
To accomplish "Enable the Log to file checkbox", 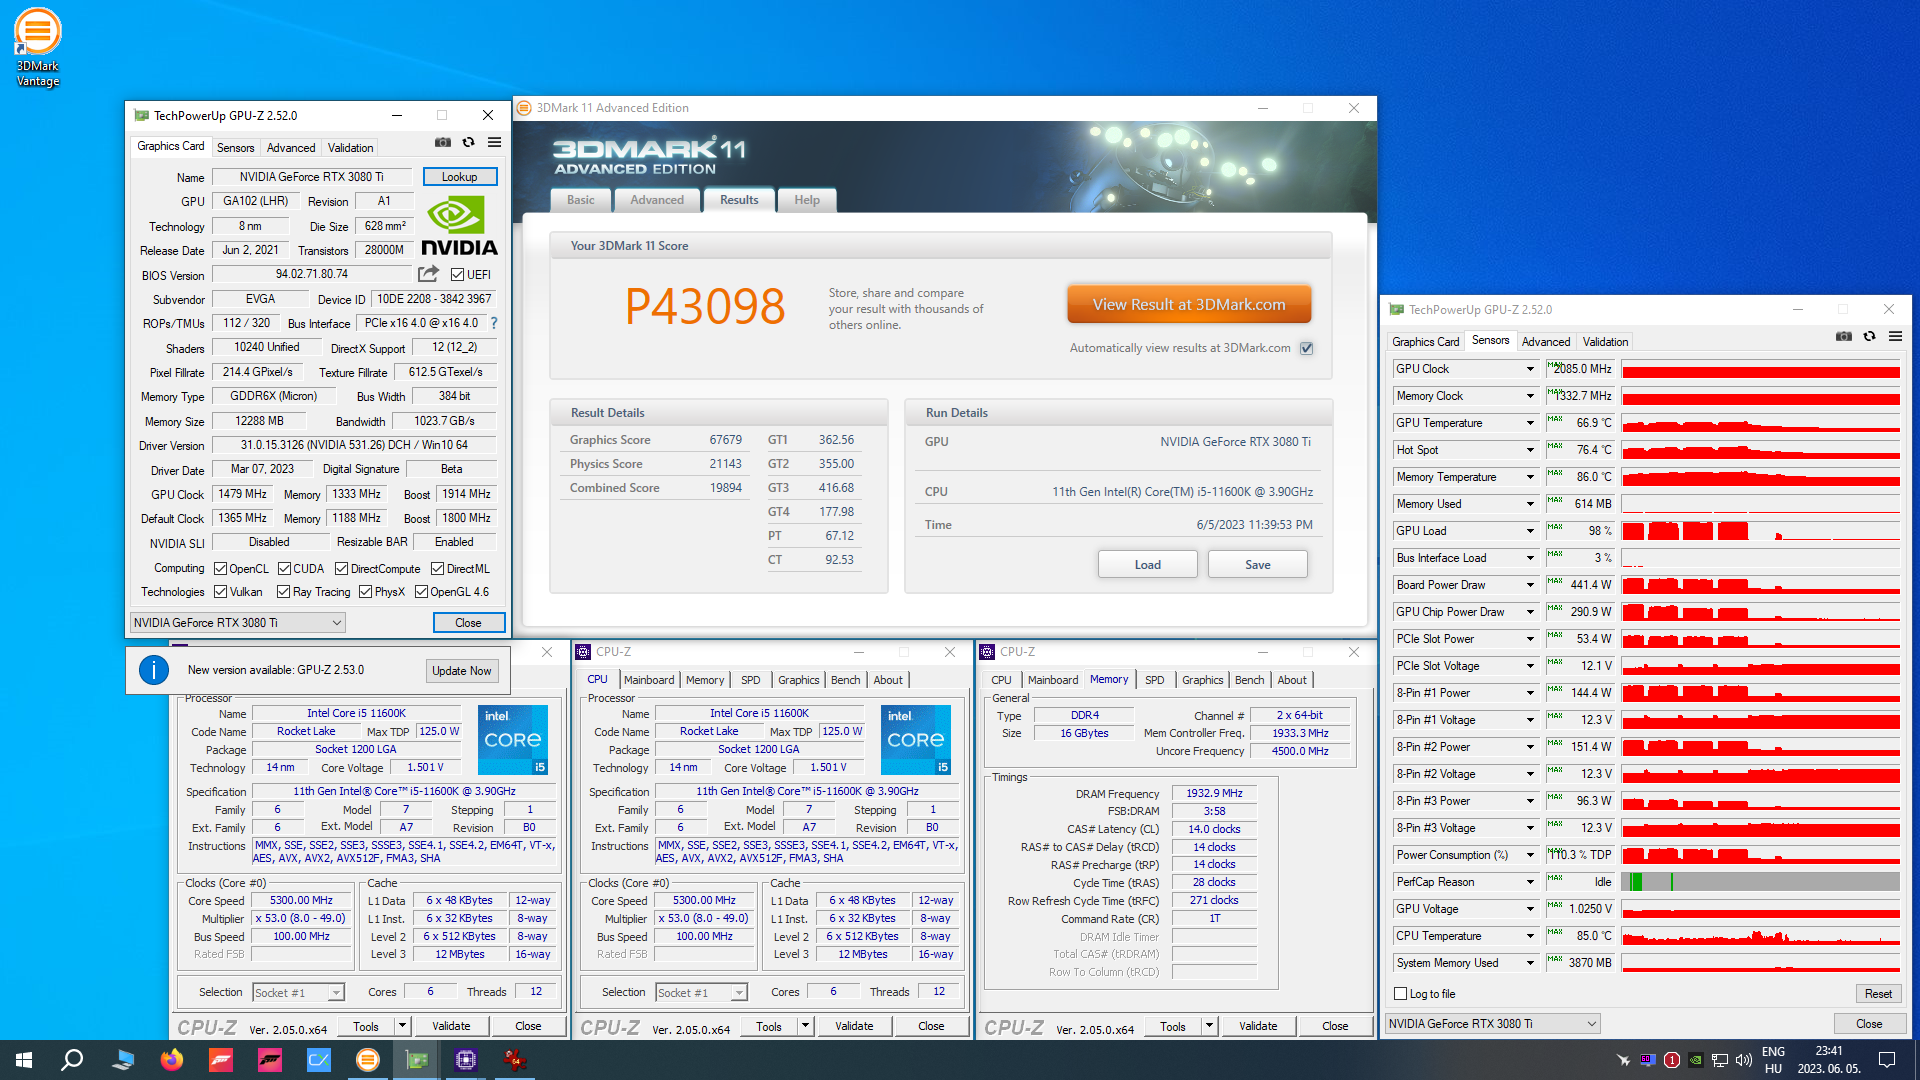I will [x=1401, y=994].
